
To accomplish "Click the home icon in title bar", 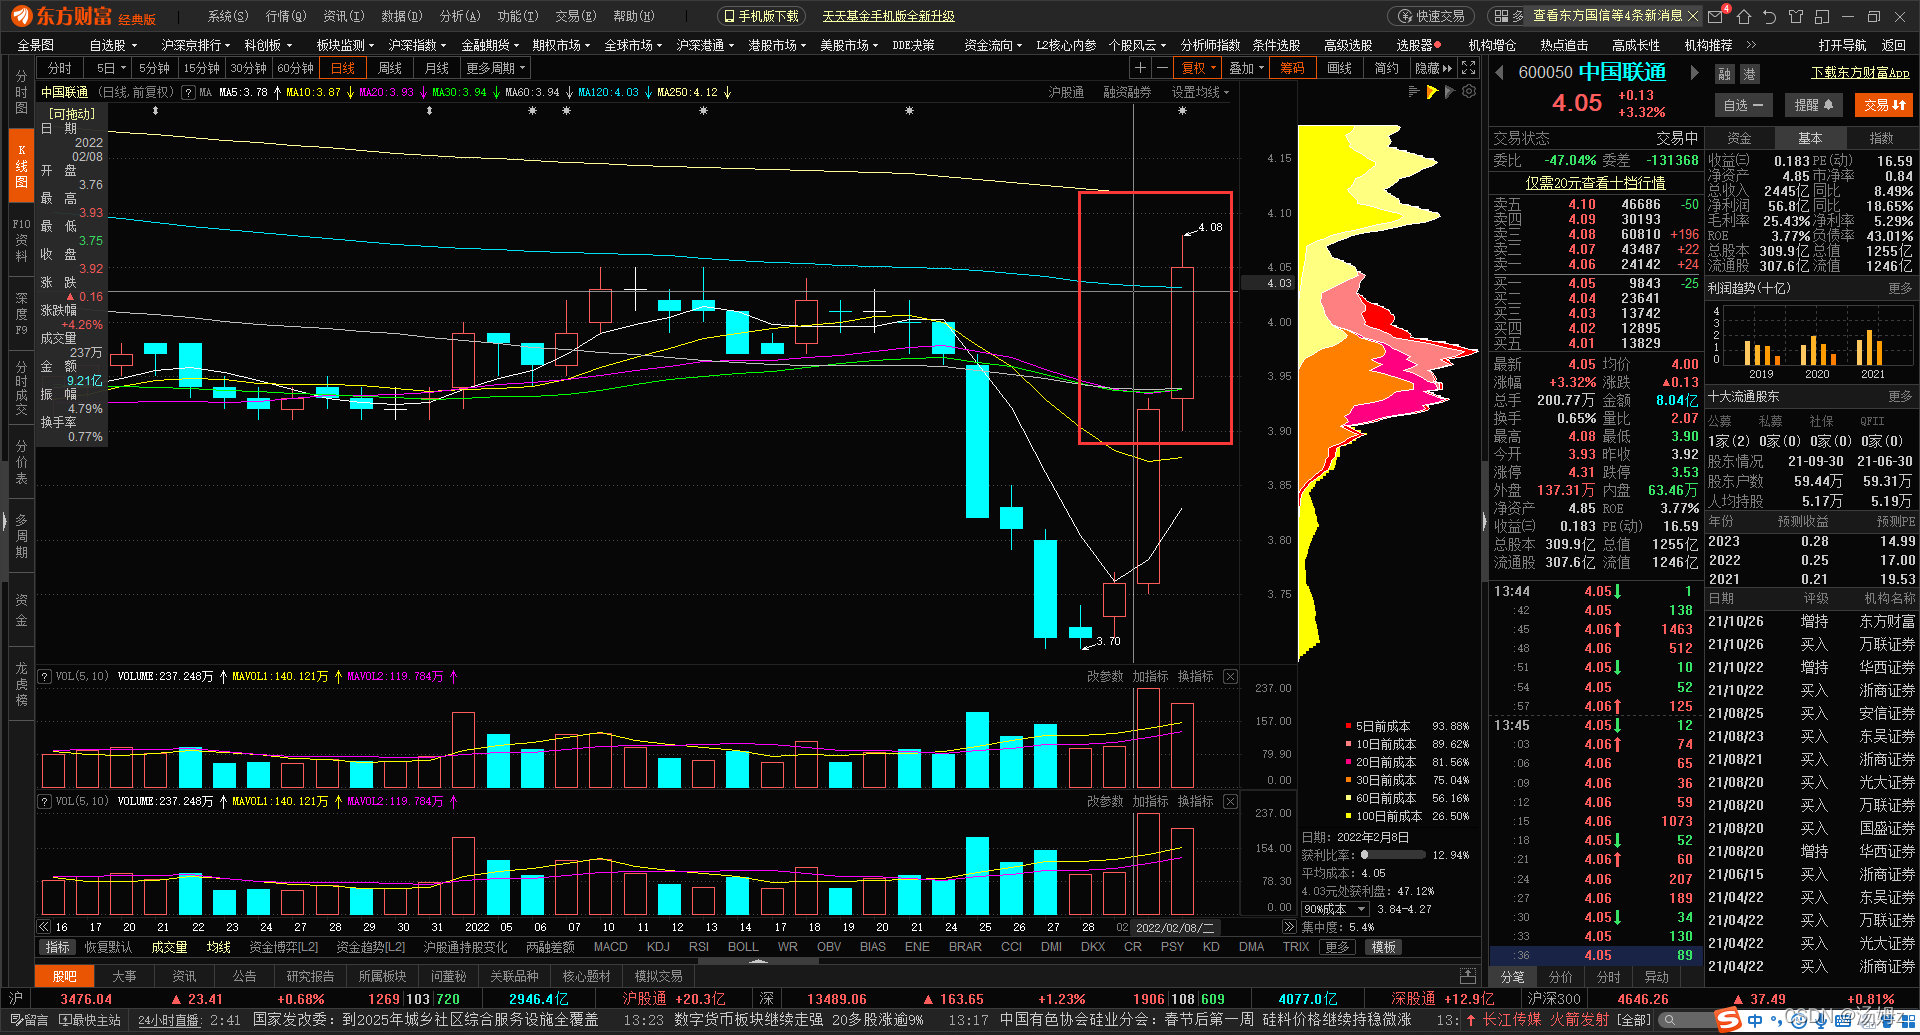I will (x=1744, y=16).
